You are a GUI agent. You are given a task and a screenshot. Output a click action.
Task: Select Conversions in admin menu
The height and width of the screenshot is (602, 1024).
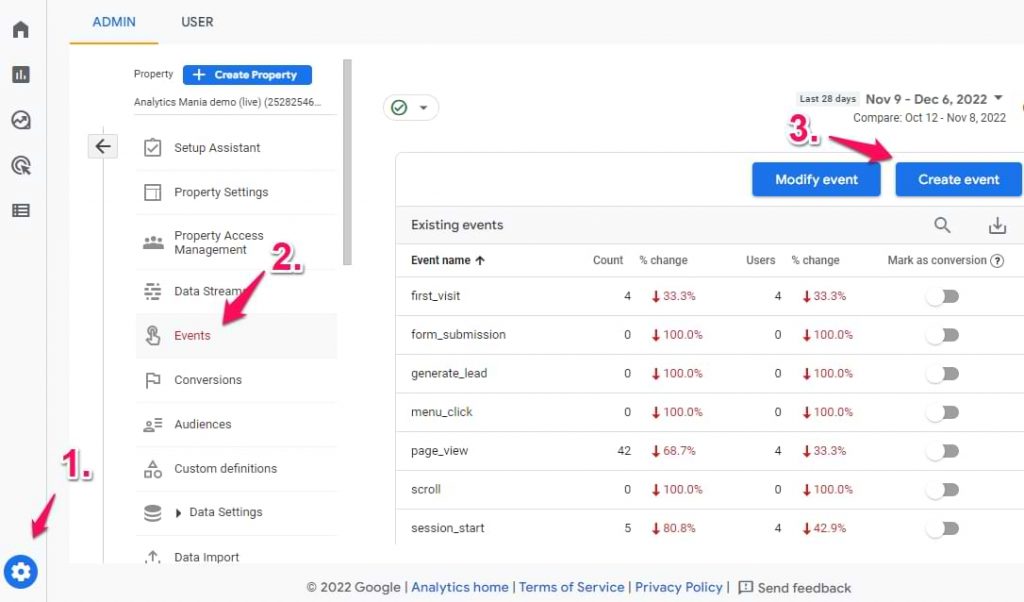click(x=208, y=380)
